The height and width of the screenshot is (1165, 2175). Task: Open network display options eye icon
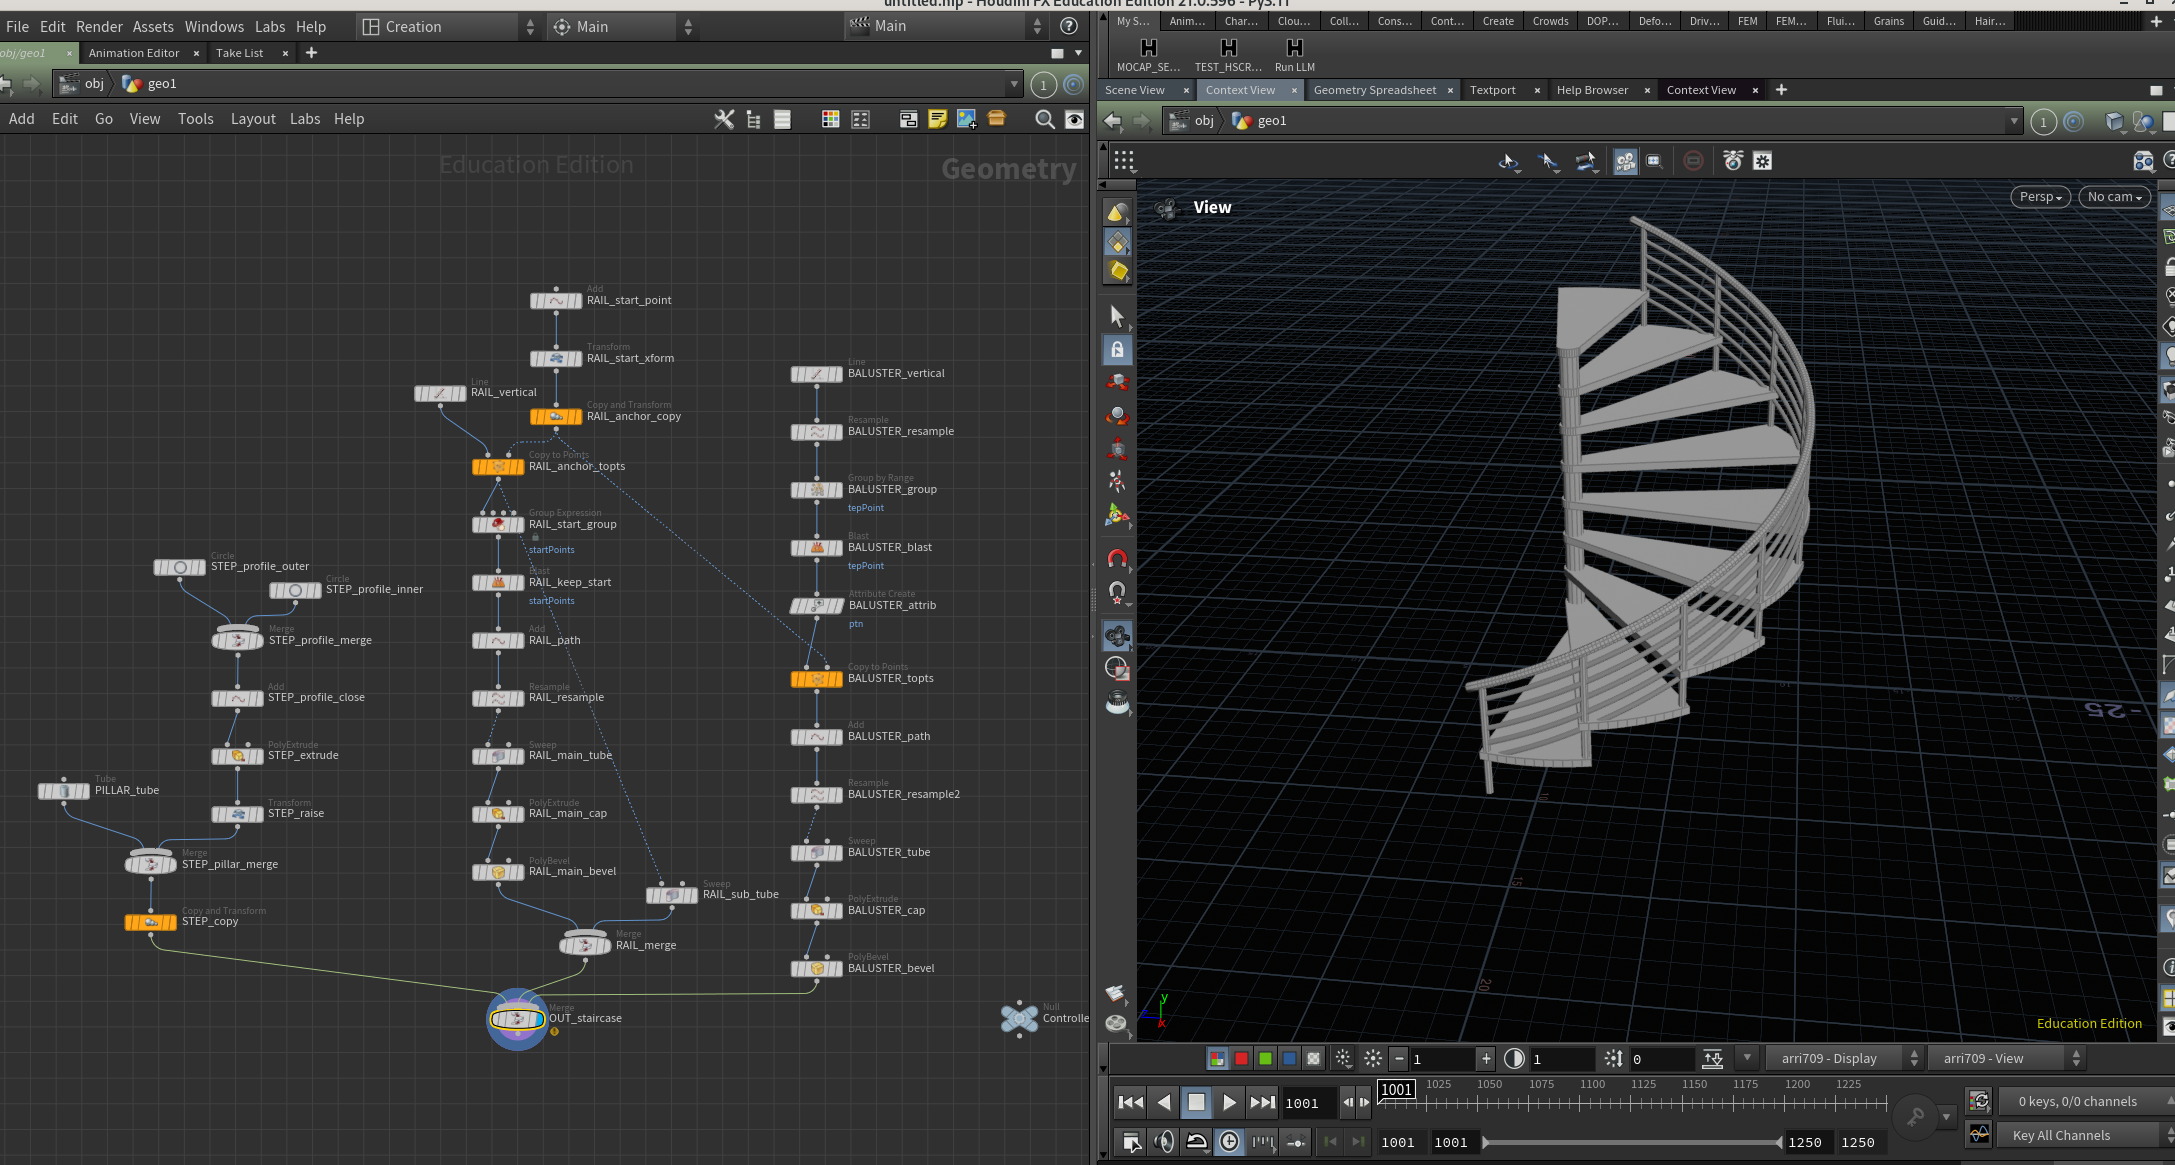(x=1074, y=119)
